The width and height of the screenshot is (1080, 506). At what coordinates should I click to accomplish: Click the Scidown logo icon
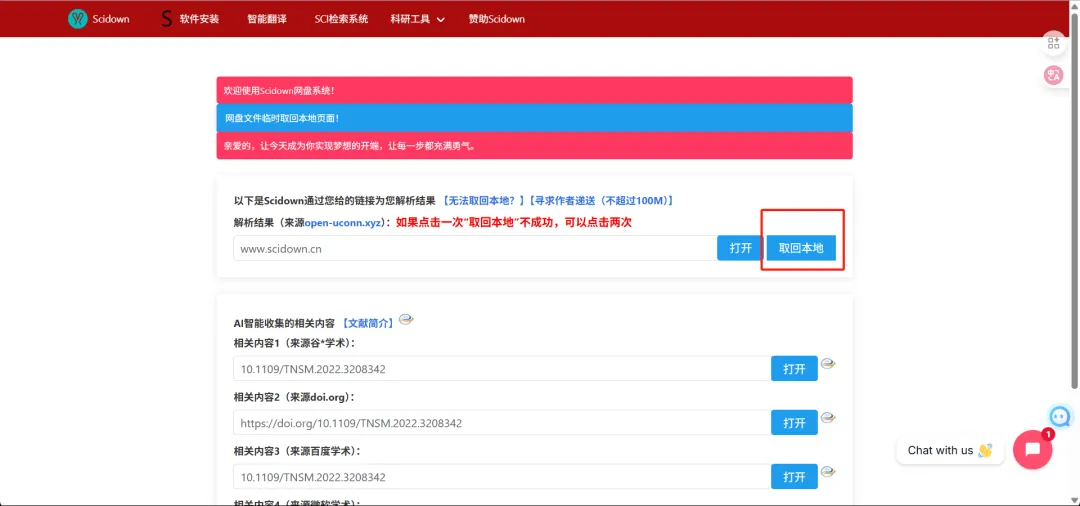[x=78, y=19]
